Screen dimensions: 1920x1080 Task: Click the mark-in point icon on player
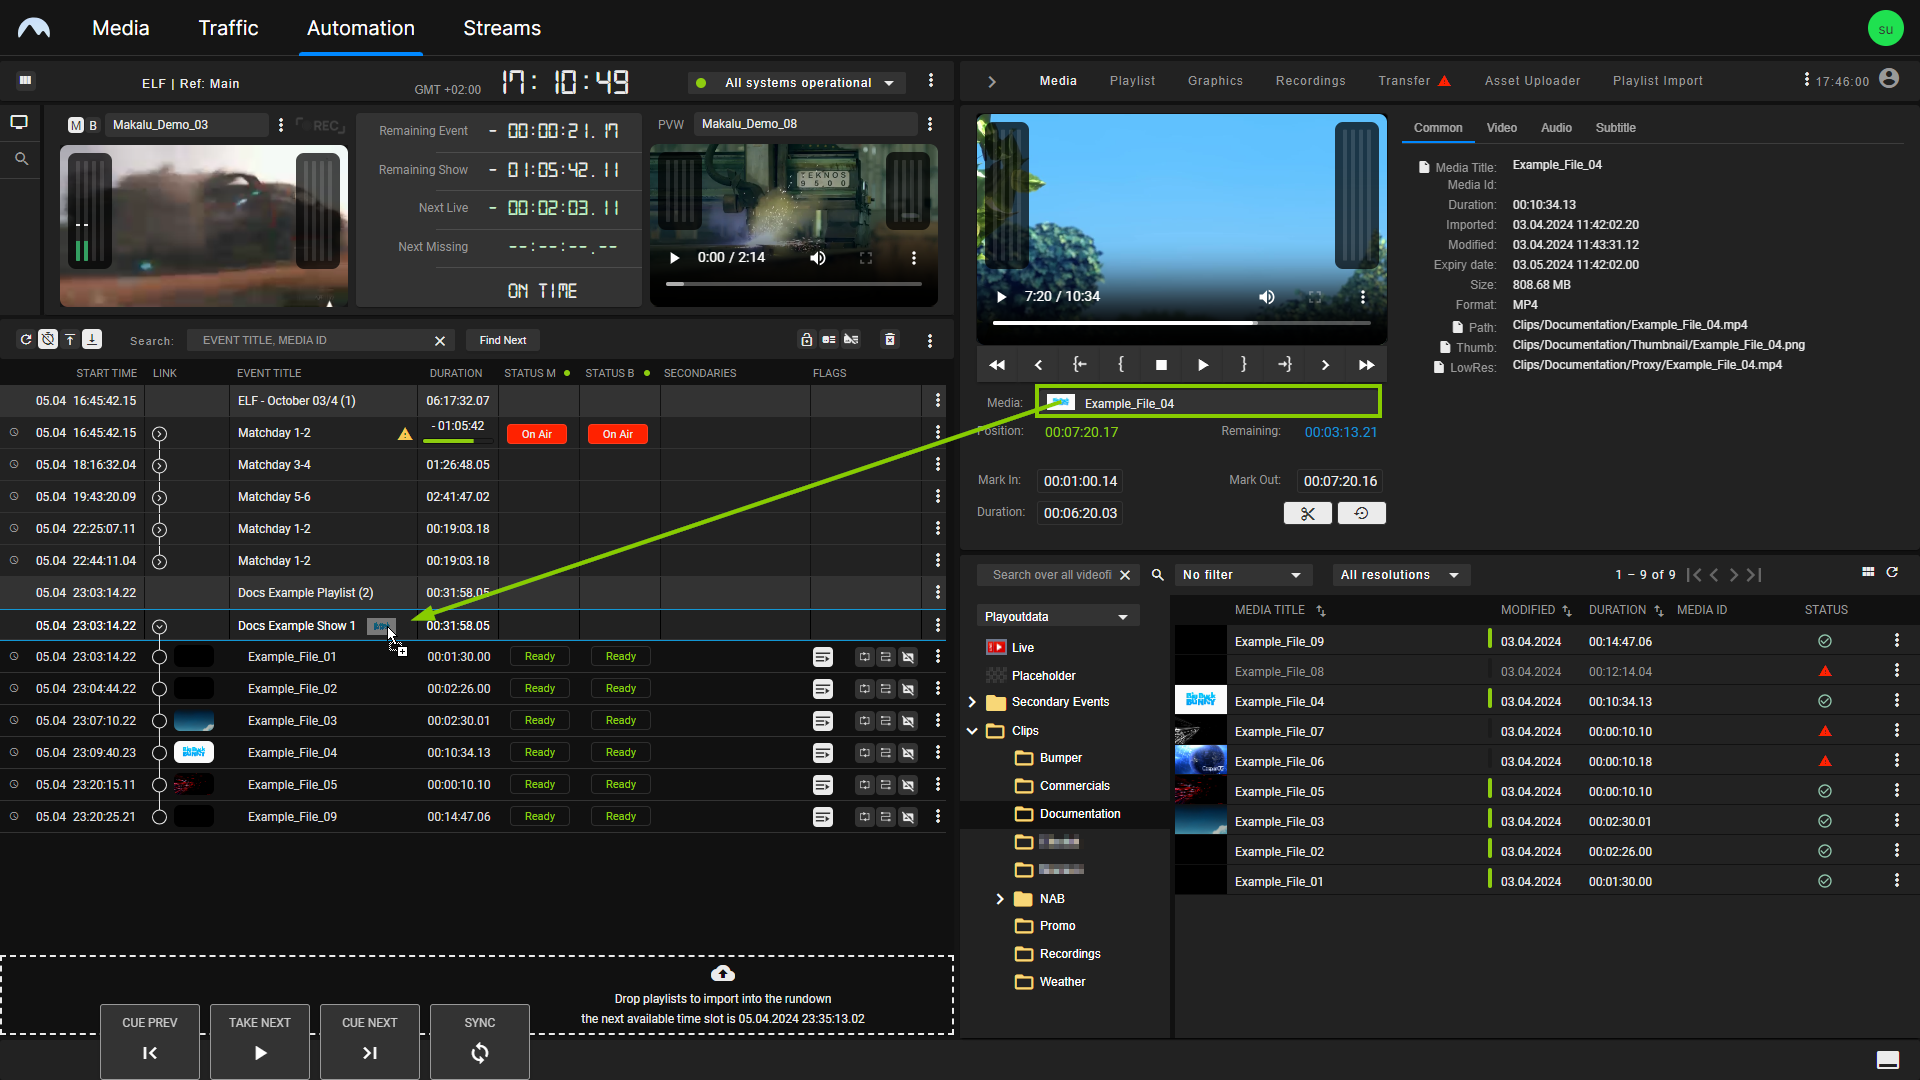click(x=1120, y=364)
